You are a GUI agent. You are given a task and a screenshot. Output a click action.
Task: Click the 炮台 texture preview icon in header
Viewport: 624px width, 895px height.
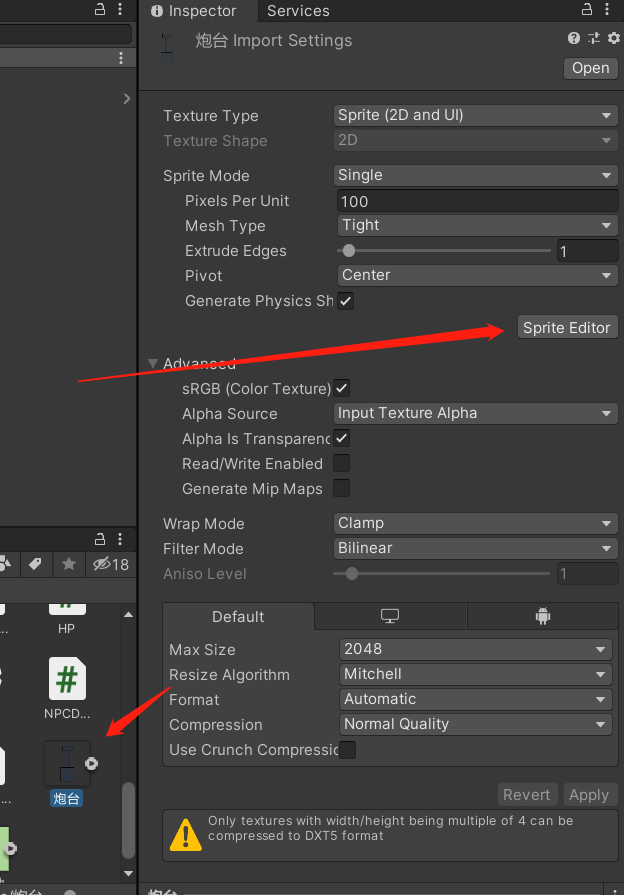point(167,49)
